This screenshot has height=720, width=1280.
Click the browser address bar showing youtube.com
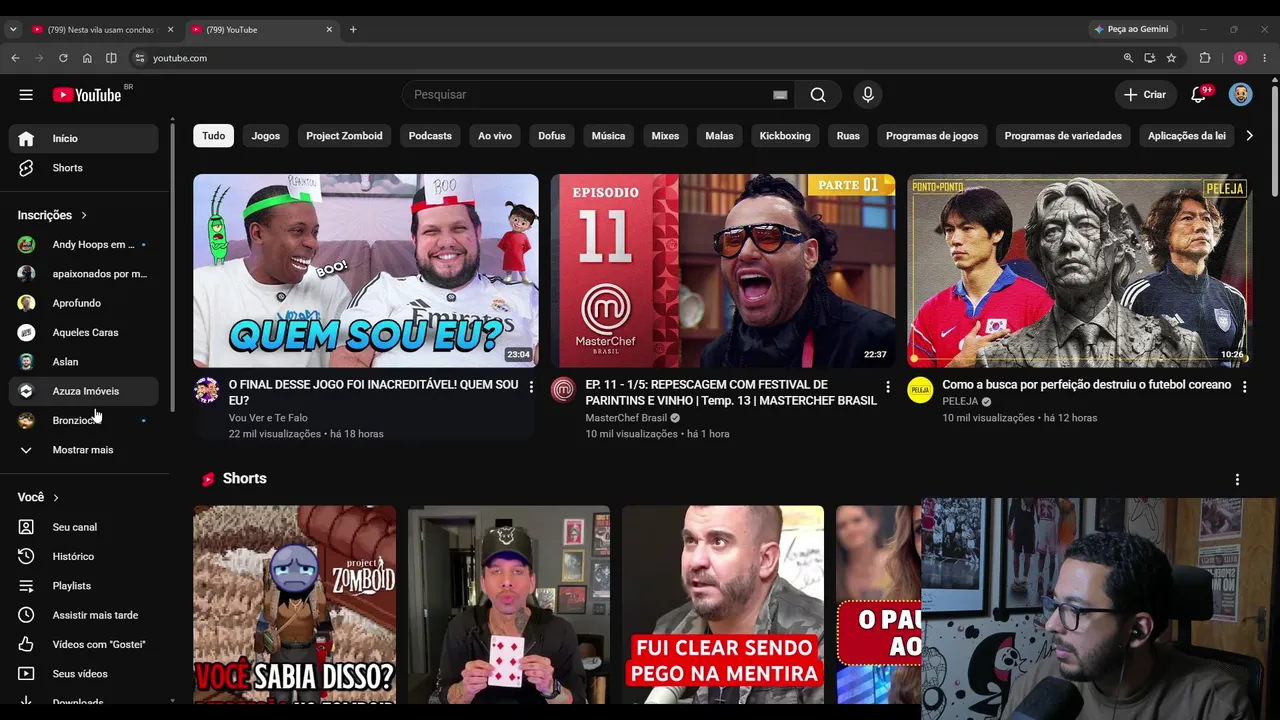click(630, 58)
